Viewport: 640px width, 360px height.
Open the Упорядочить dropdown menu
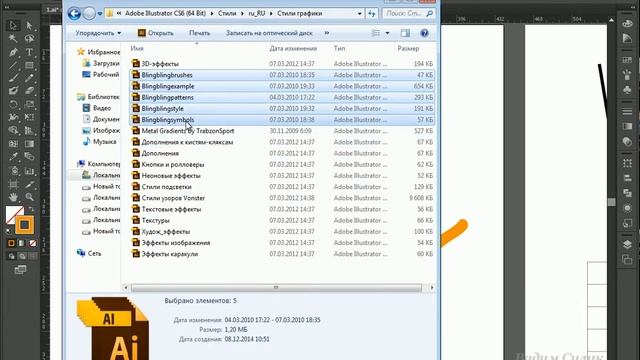pyautogui.click(x=98, y=33)
